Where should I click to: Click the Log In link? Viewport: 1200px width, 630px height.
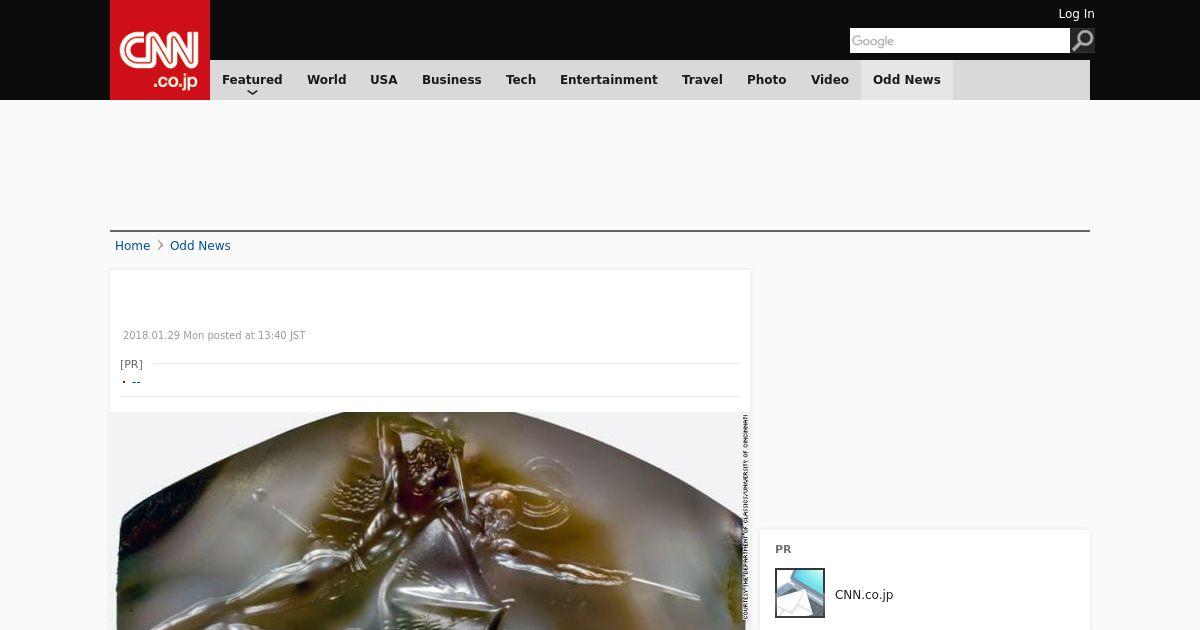[1076, 14]
